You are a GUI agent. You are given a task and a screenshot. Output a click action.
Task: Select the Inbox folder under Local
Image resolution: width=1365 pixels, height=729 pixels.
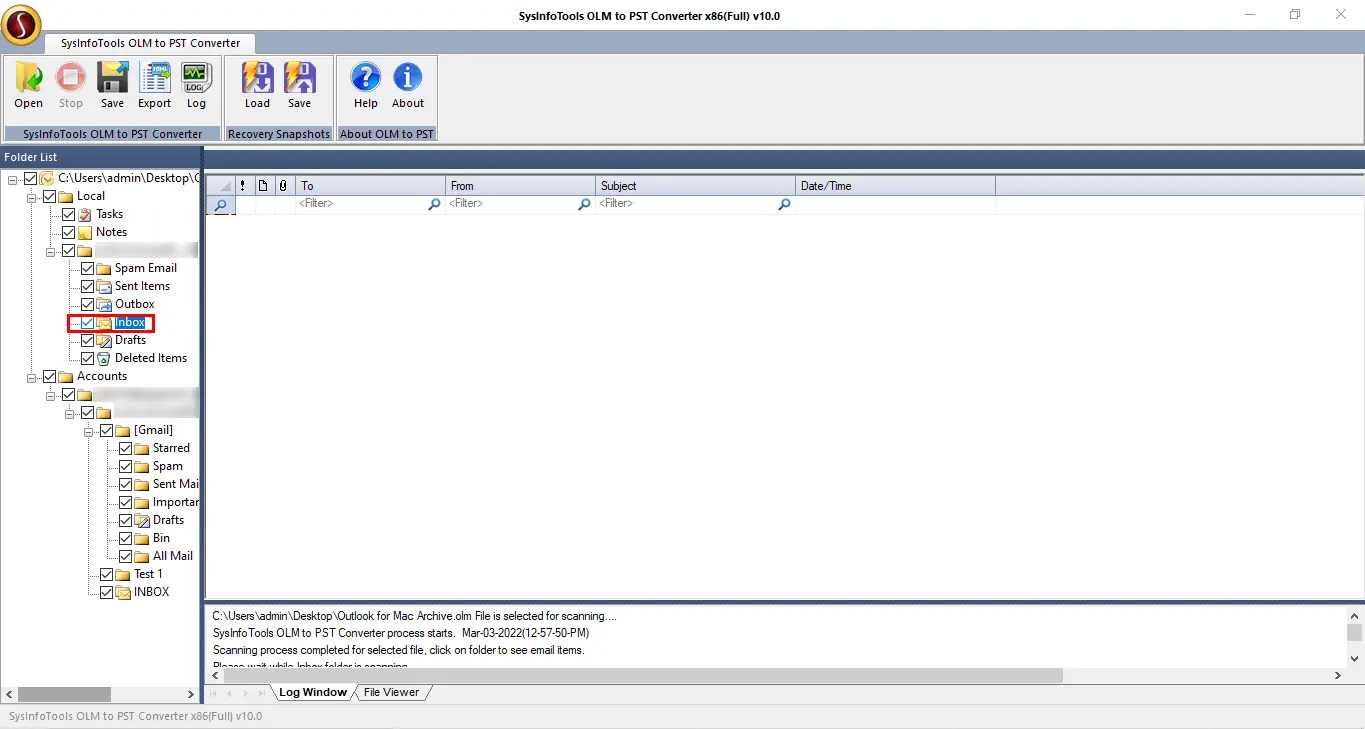click(130, 322)
